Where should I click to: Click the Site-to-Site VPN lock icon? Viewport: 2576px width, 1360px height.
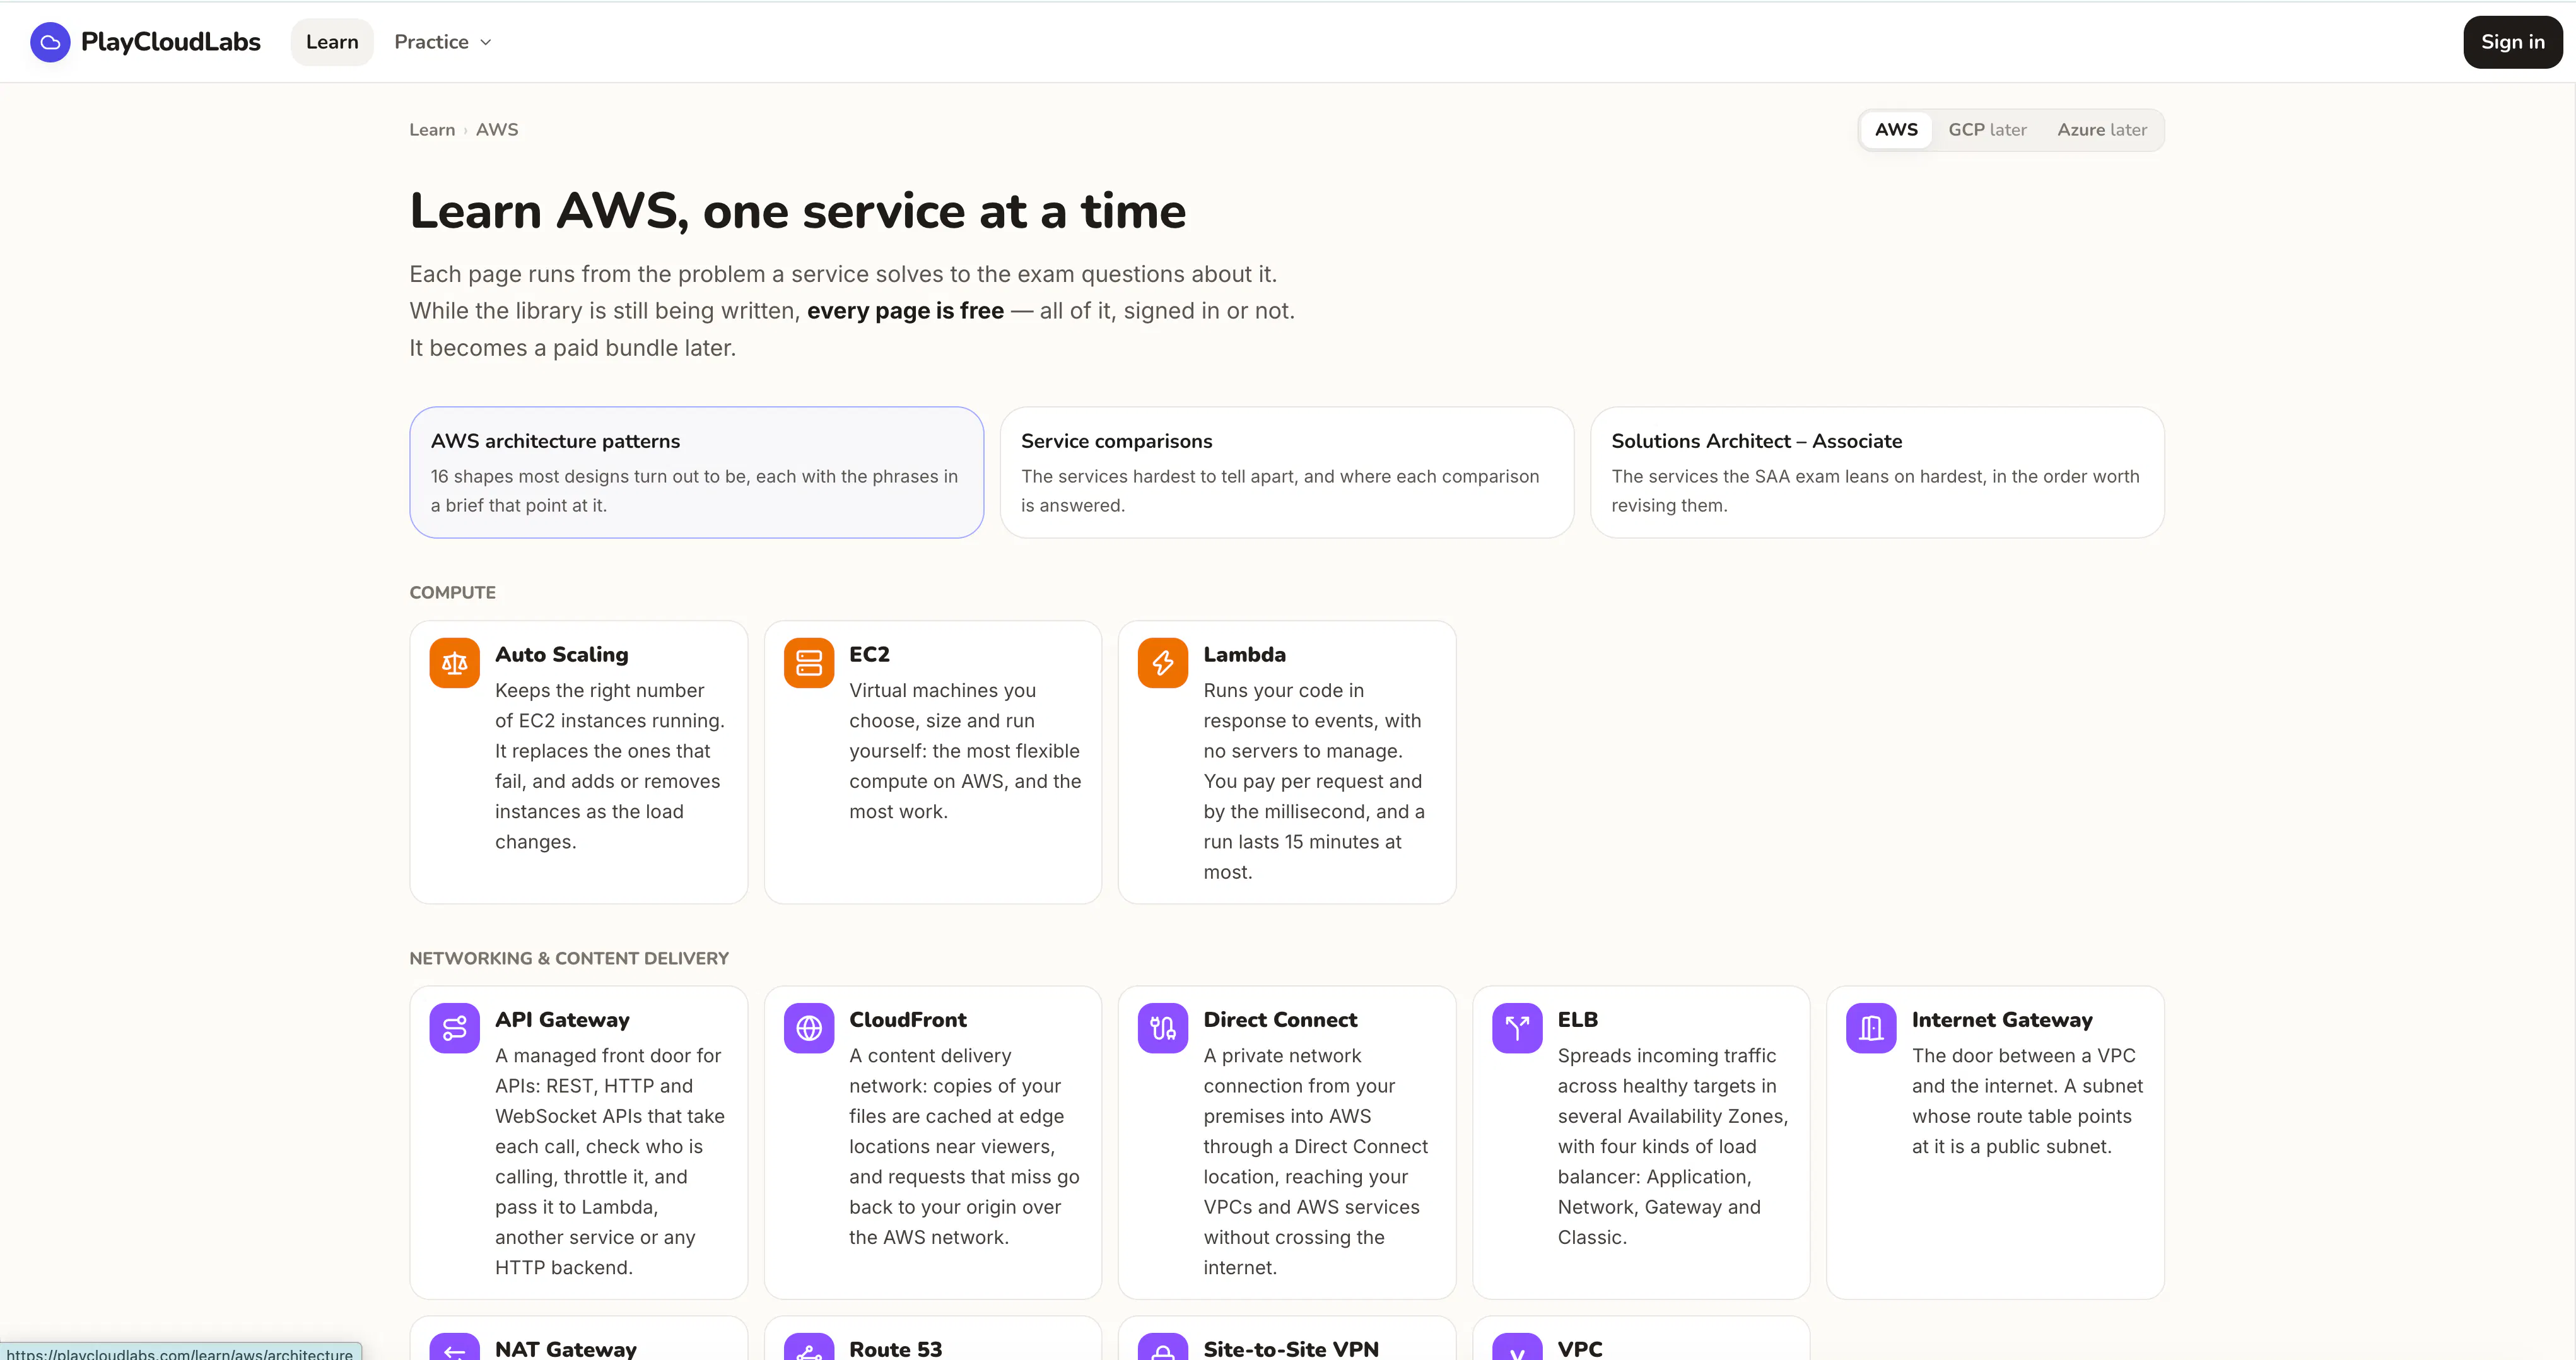tap(1163, 1347)
